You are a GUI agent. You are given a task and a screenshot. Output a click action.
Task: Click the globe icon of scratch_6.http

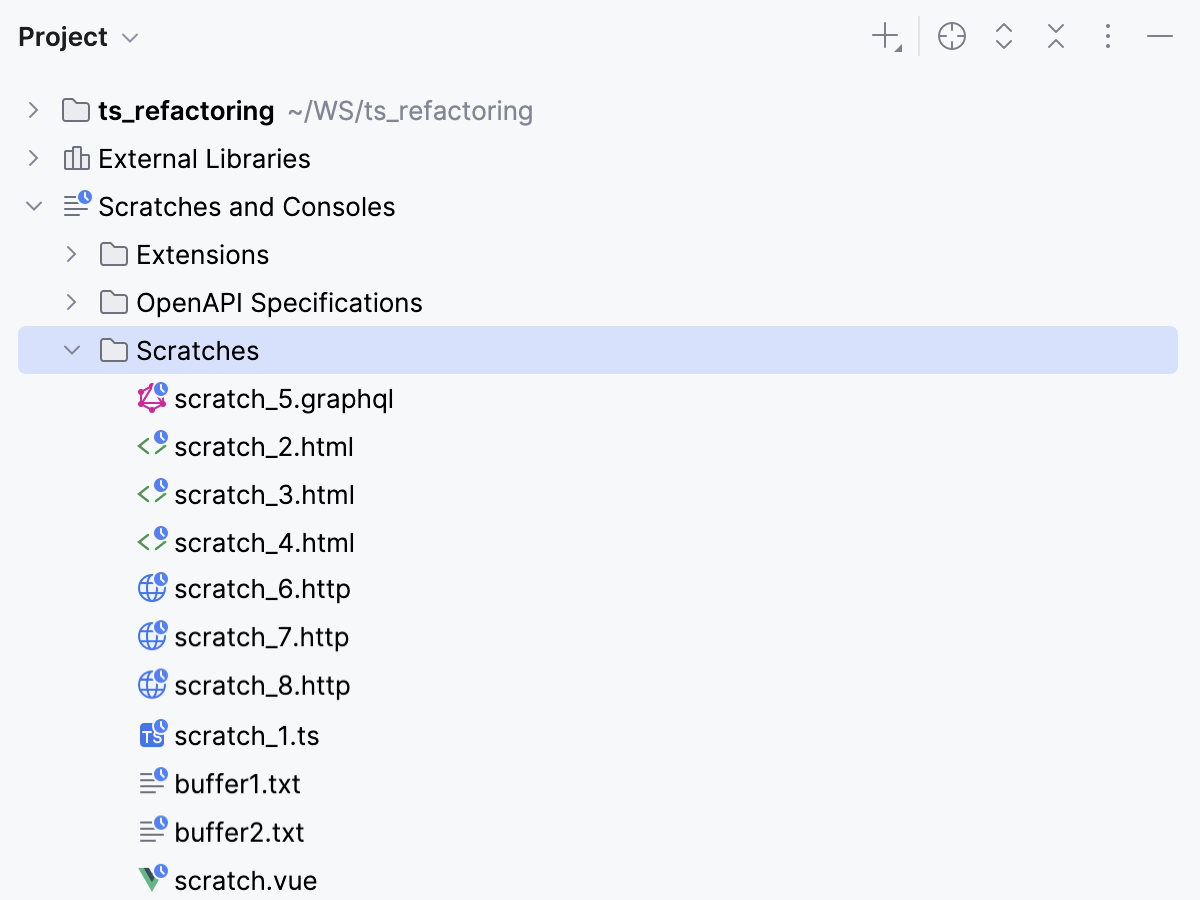(152, 589)
